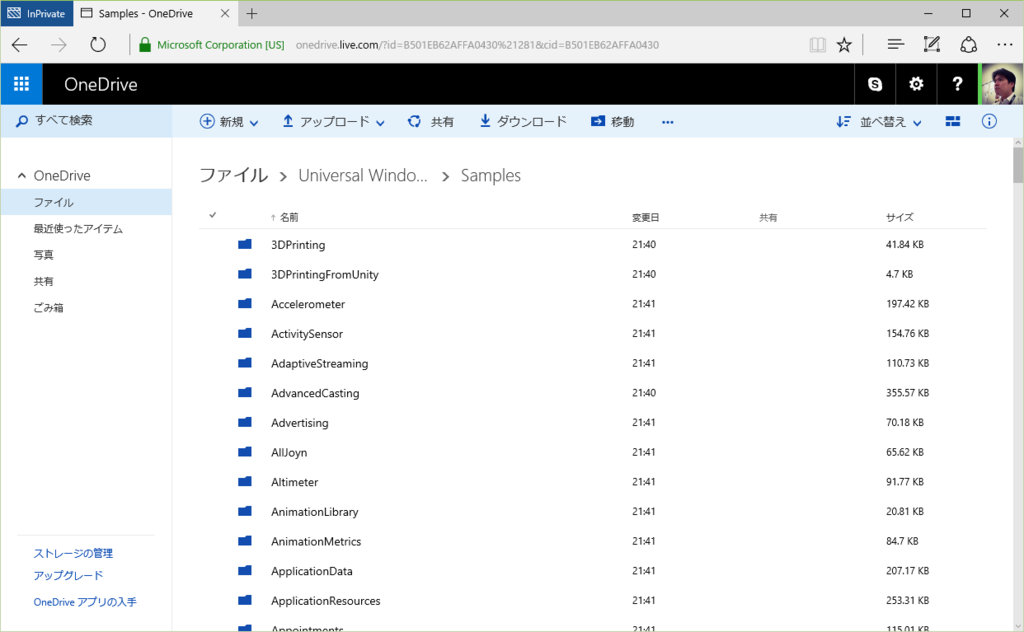
Task: Open more commands ellipsis in toolbar
Action: (667, 122)
